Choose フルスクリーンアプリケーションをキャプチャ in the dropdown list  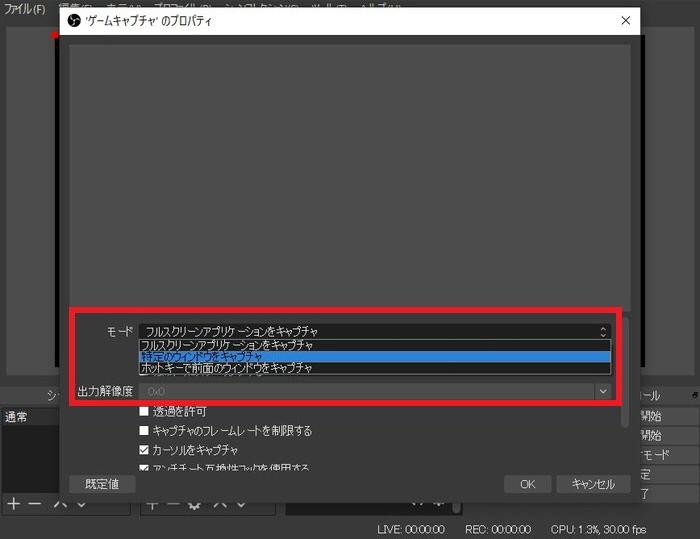pos(374,345)
